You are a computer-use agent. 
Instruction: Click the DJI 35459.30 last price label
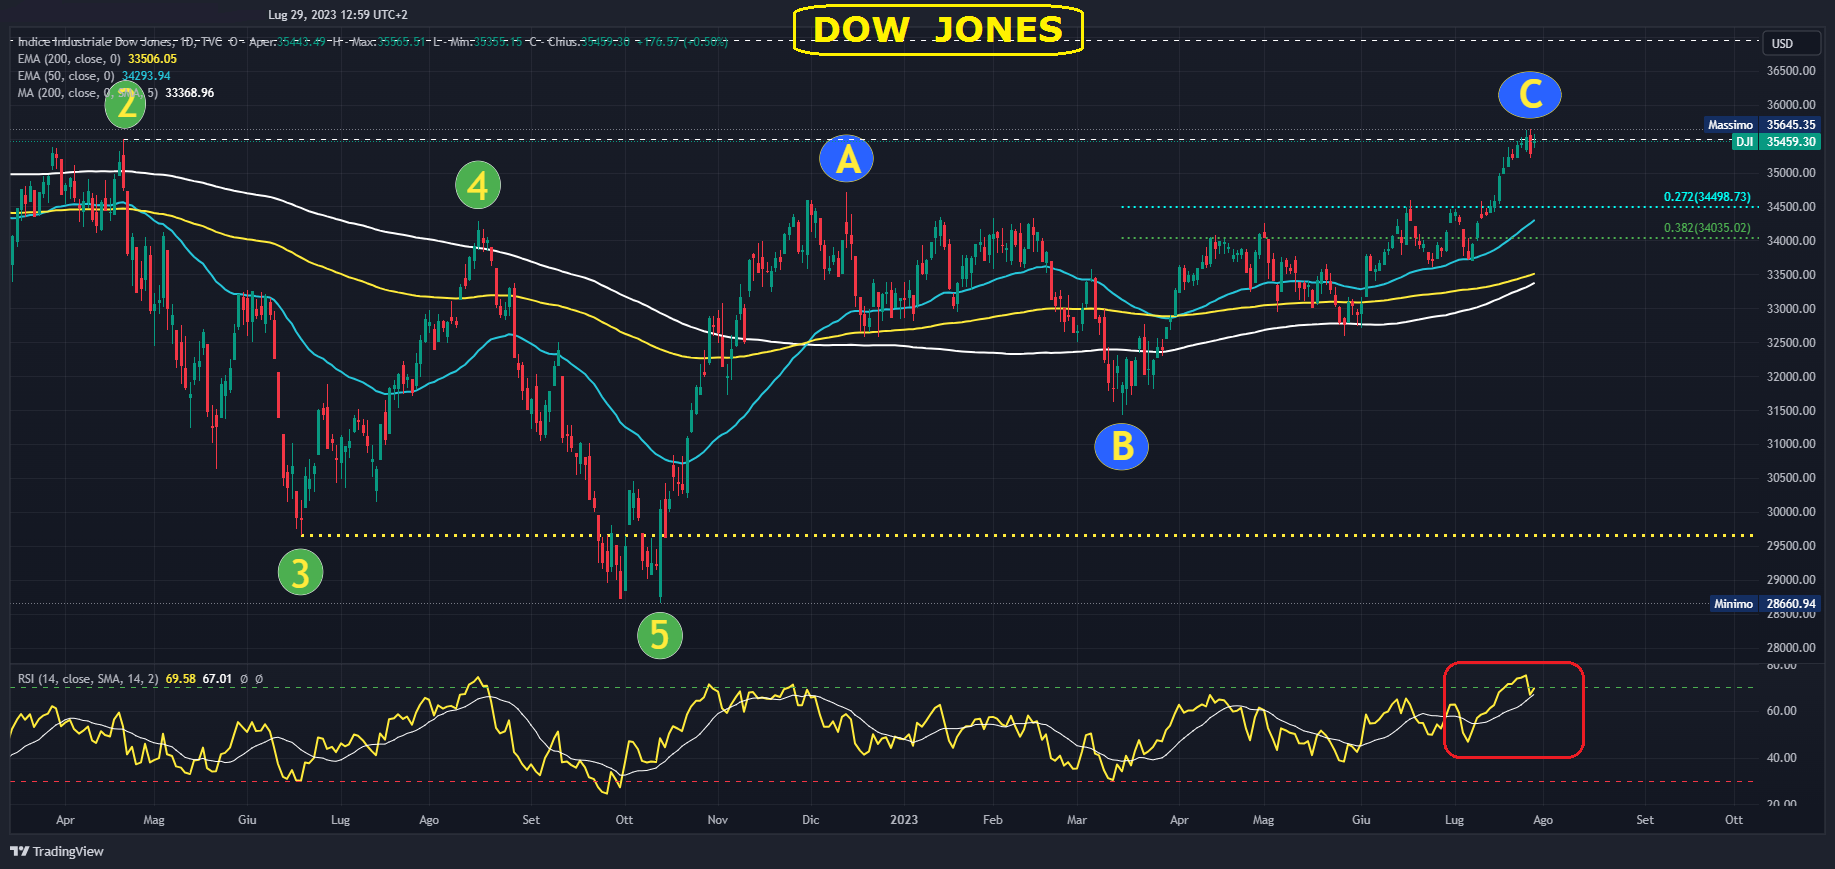click(x=1776, y=142)
